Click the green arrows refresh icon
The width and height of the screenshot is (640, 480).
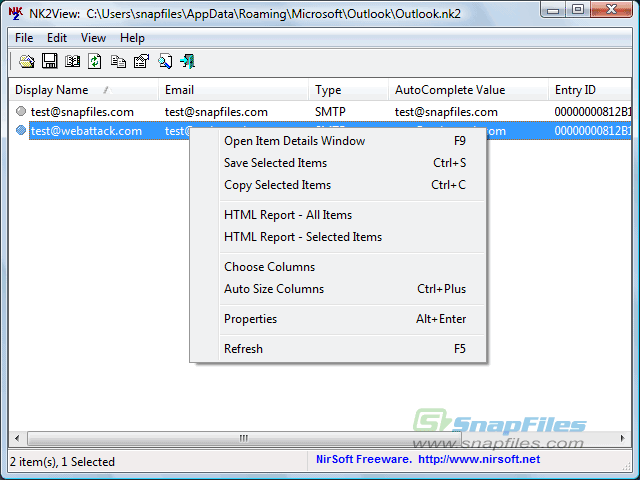[x=95, y=62]
